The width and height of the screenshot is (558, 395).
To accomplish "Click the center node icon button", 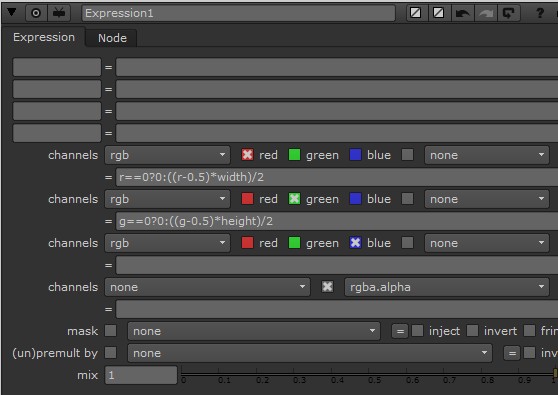I will point(36,13).
